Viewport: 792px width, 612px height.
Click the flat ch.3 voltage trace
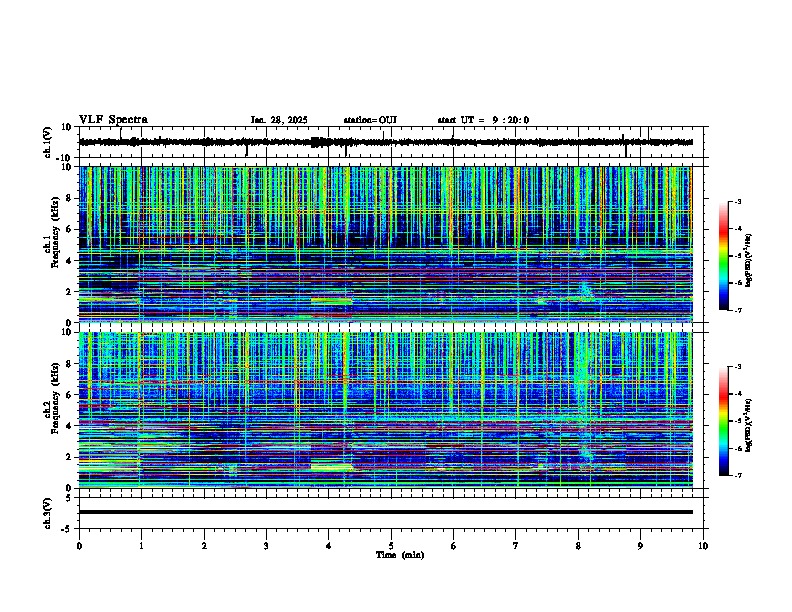pyautogui.click(x=386, y=512)
